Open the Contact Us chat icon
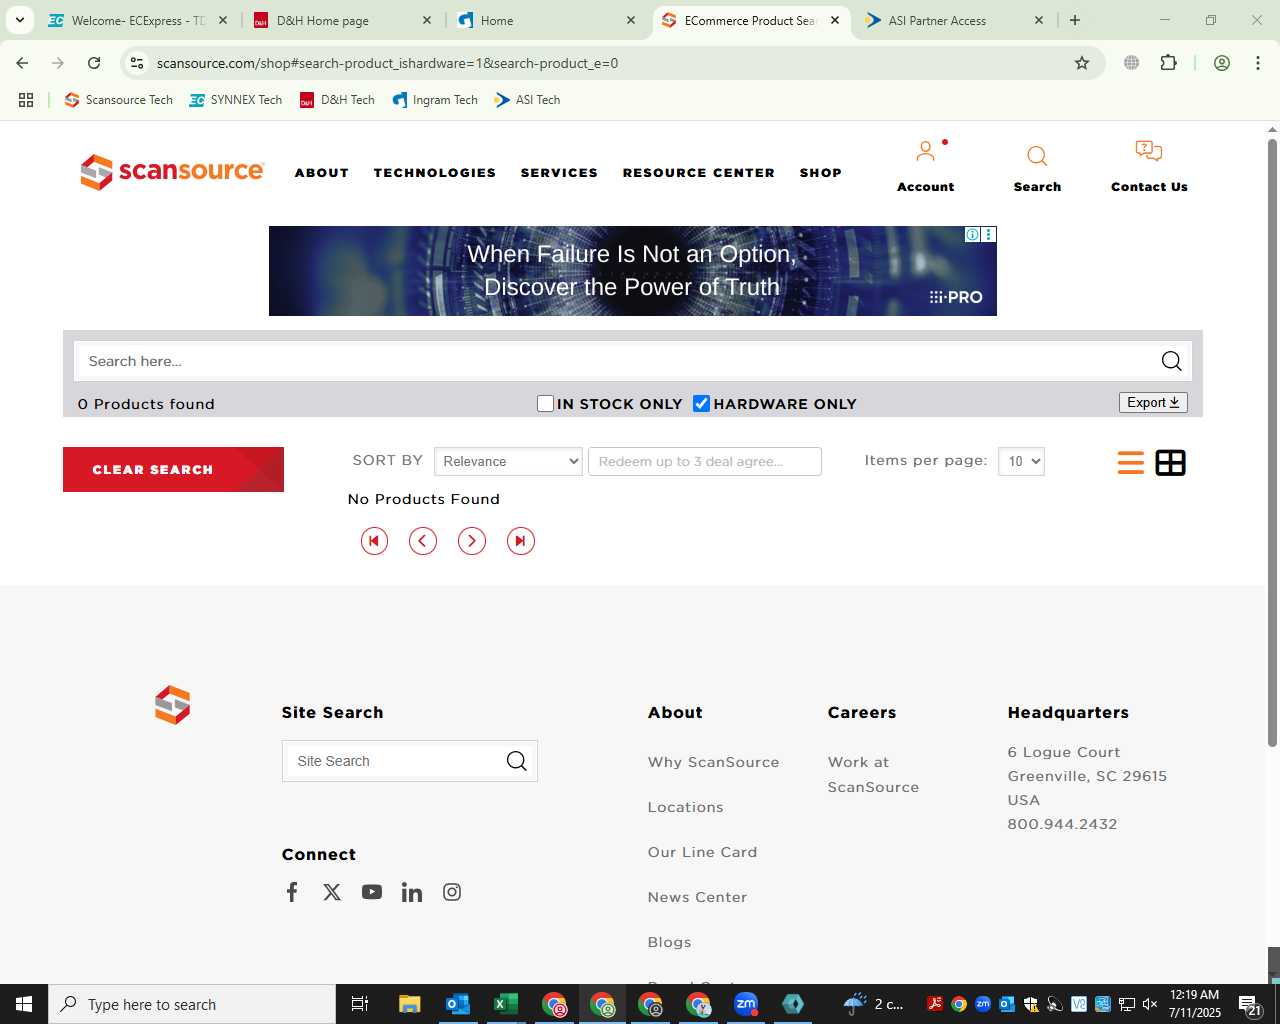This screenshot has width=1280, height=1024. [1149, 151]
